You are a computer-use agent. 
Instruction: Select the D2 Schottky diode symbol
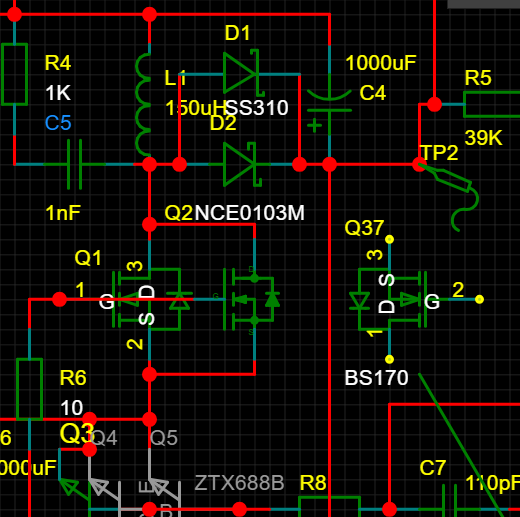pos(241,164)
